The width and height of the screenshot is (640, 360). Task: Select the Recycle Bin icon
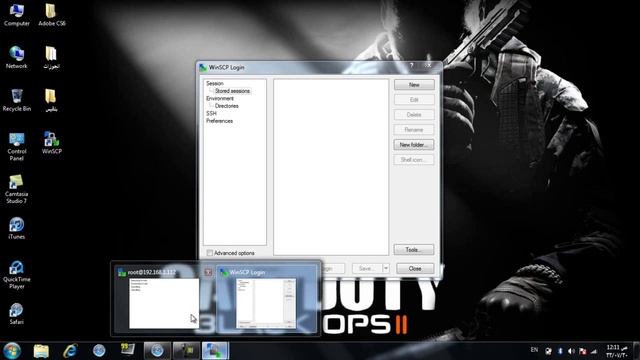[17, 100]
